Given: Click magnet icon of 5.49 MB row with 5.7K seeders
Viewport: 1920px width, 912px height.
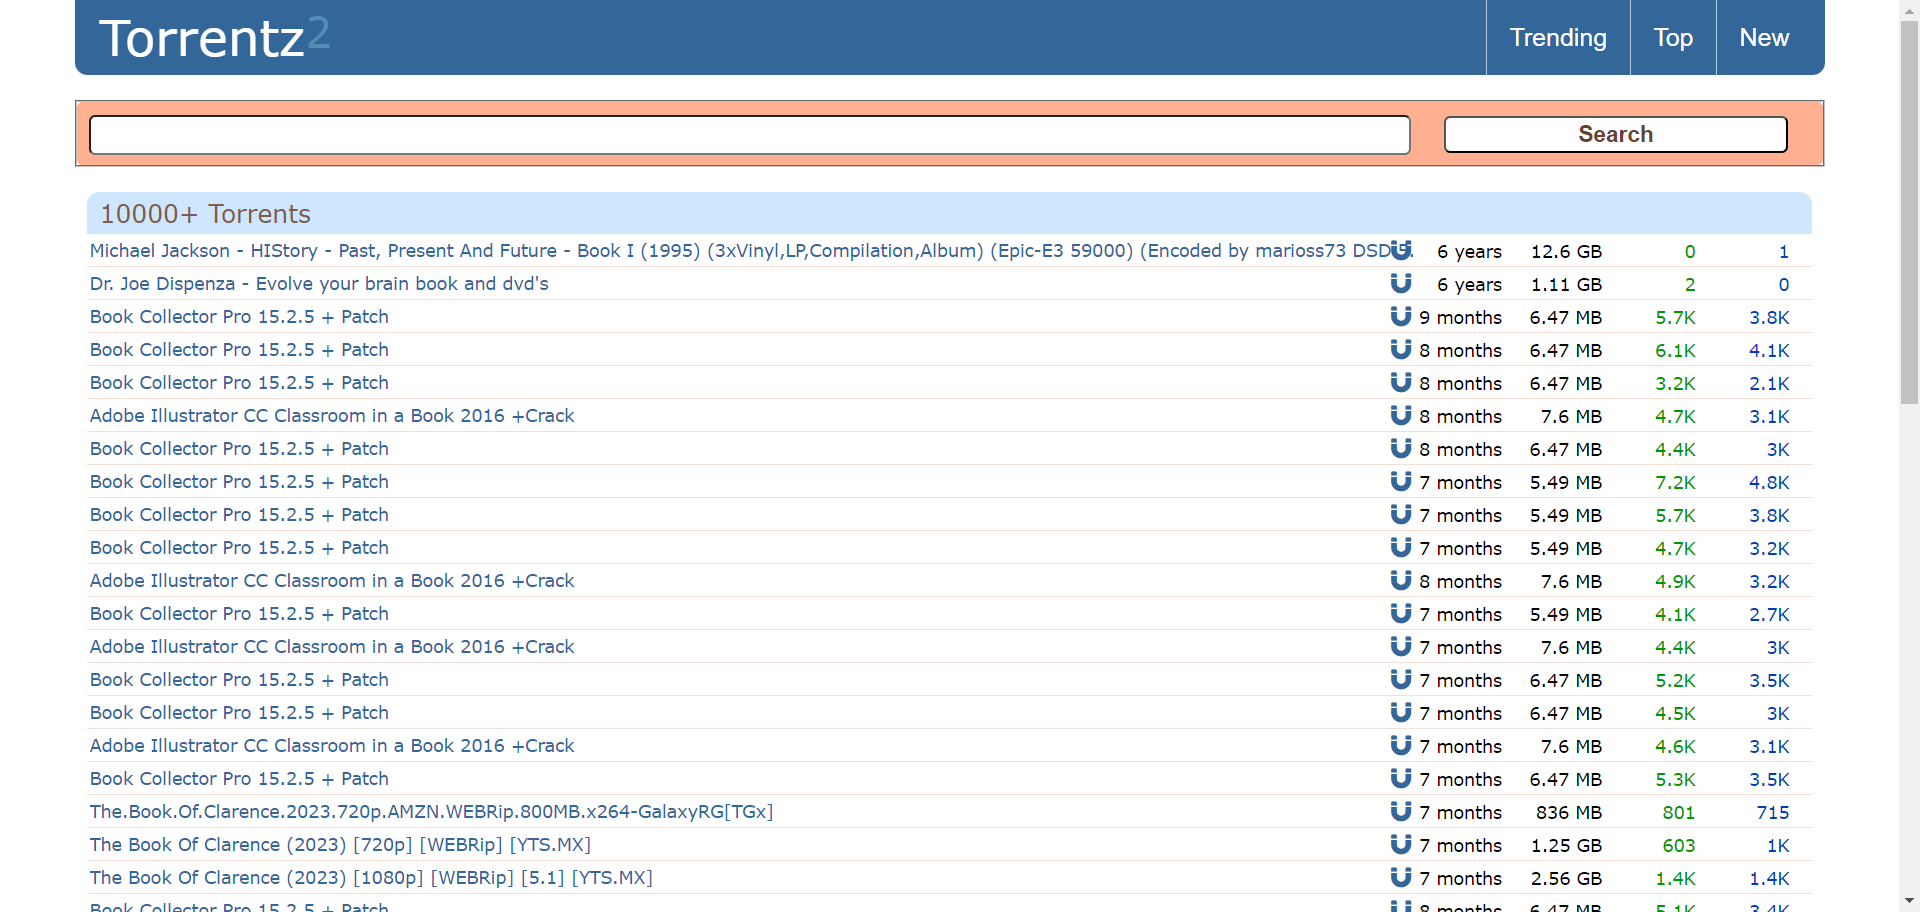Looking at the screenshot, I should (1401, 514).
